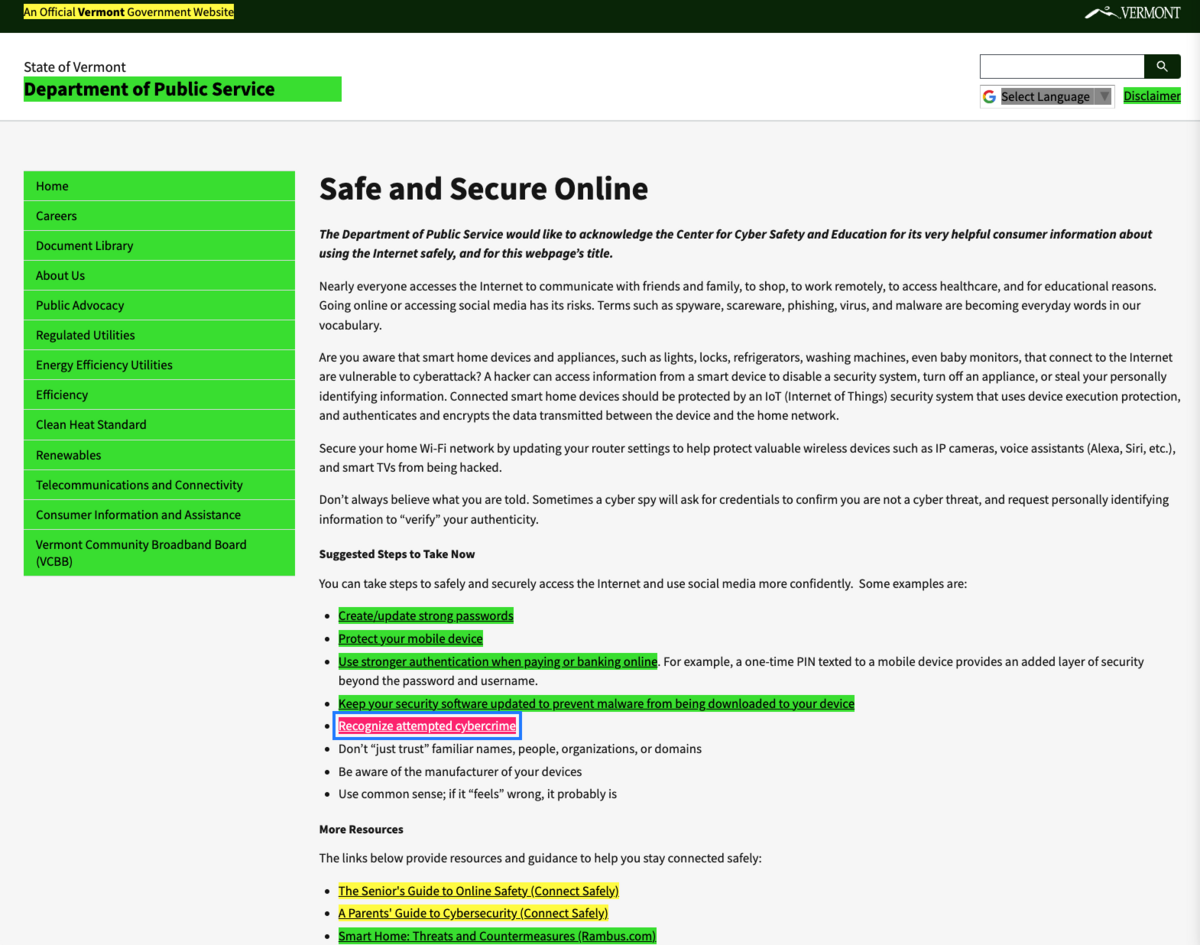1200x945 pixels.
Task: Click Recognize attempted cybercrime link
Action: click(427, 726)
